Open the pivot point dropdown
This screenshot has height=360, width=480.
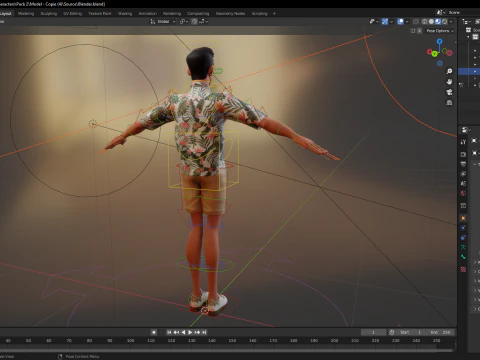[184, 22]
